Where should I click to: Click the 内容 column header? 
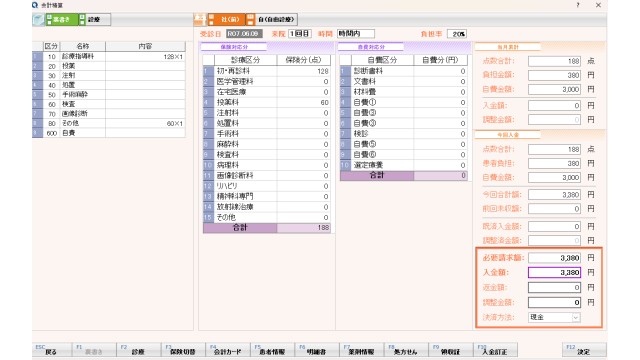[x=145, y=47]
